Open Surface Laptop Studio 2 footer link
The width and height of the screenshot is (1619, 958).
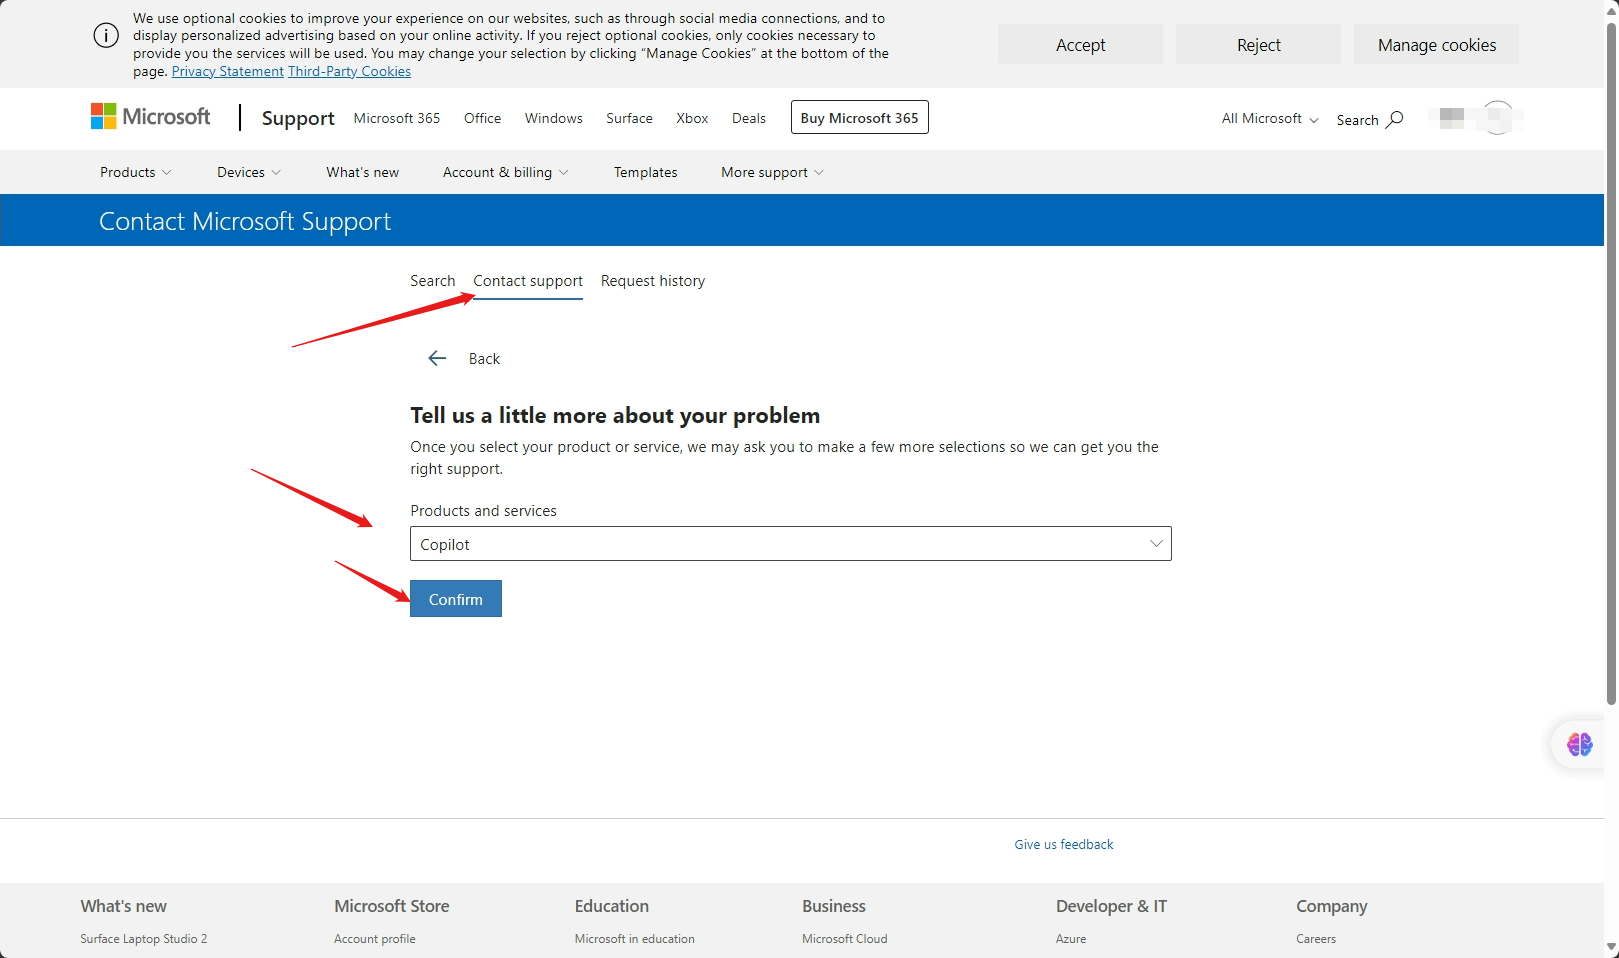[x=144, y=939]
